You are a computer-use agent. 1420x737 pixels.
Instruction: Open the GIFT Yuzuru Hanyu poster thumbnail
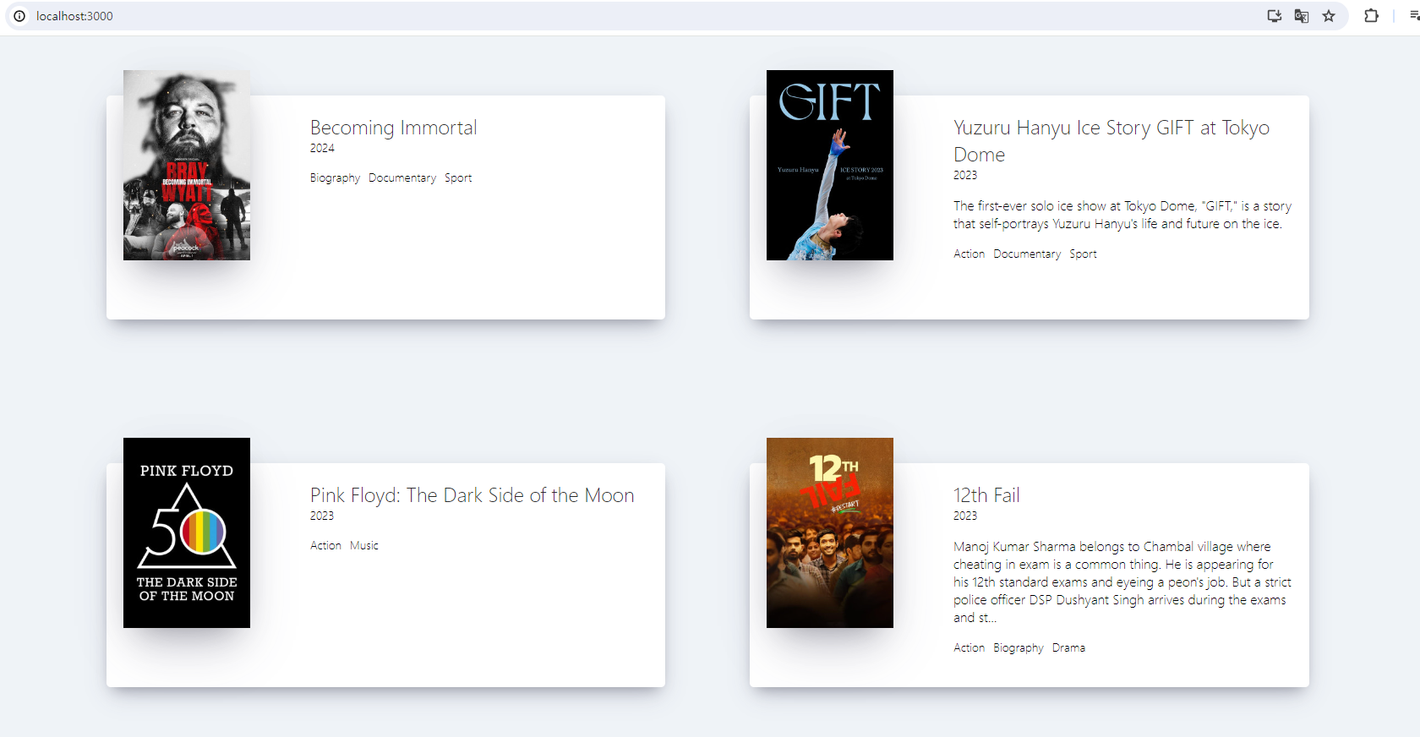[x=830, y=165]
